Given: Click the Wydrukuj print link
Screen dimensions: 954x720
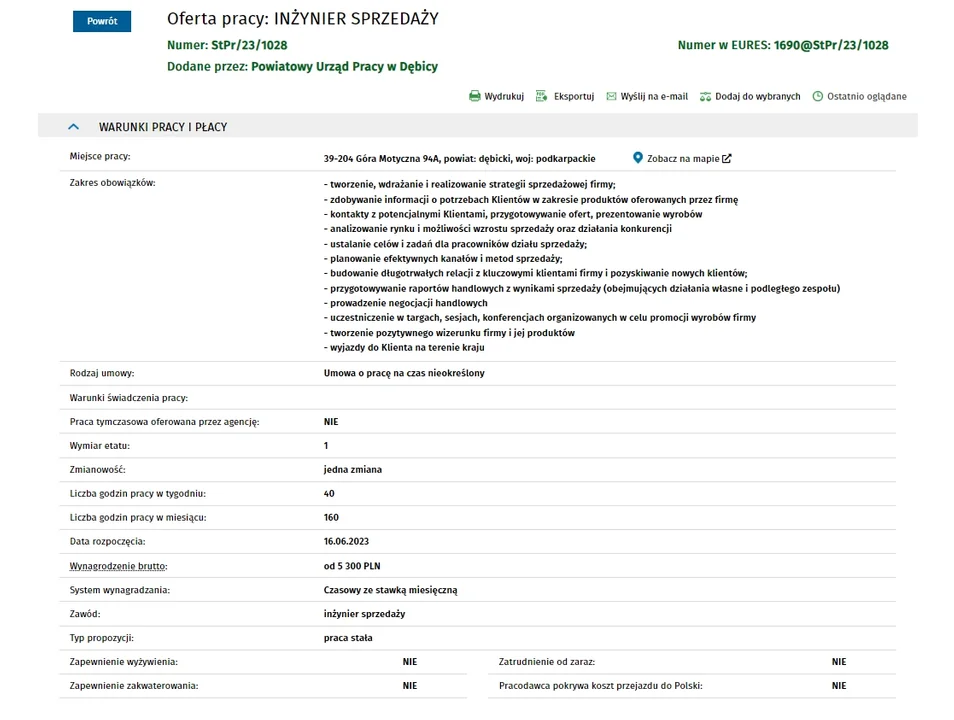Looking at the screenshot, I should (x=504, y=96).
